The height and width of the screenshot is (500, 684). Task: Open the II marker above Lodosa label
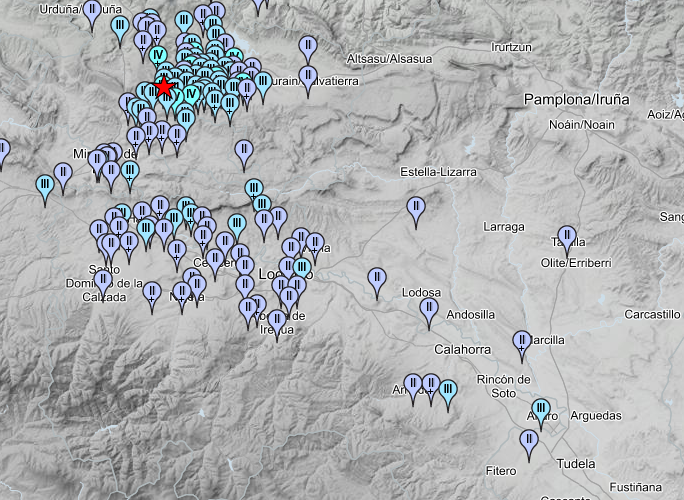pos(377,279)
